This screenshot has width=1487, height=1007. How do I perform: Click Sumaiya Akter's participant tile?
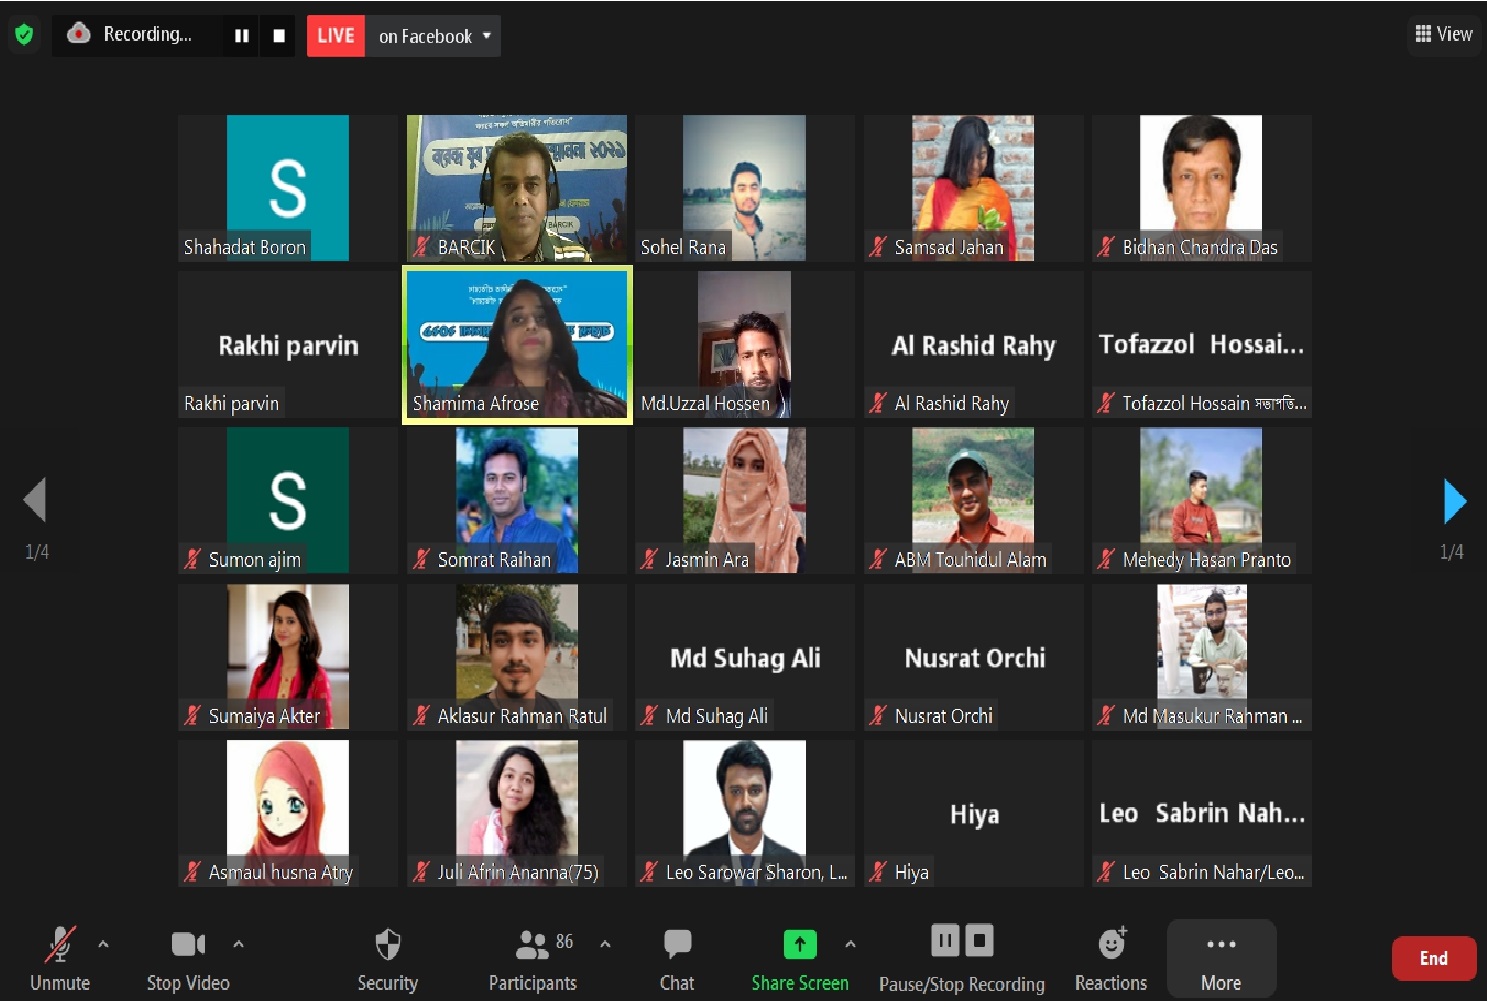[288, 657]
